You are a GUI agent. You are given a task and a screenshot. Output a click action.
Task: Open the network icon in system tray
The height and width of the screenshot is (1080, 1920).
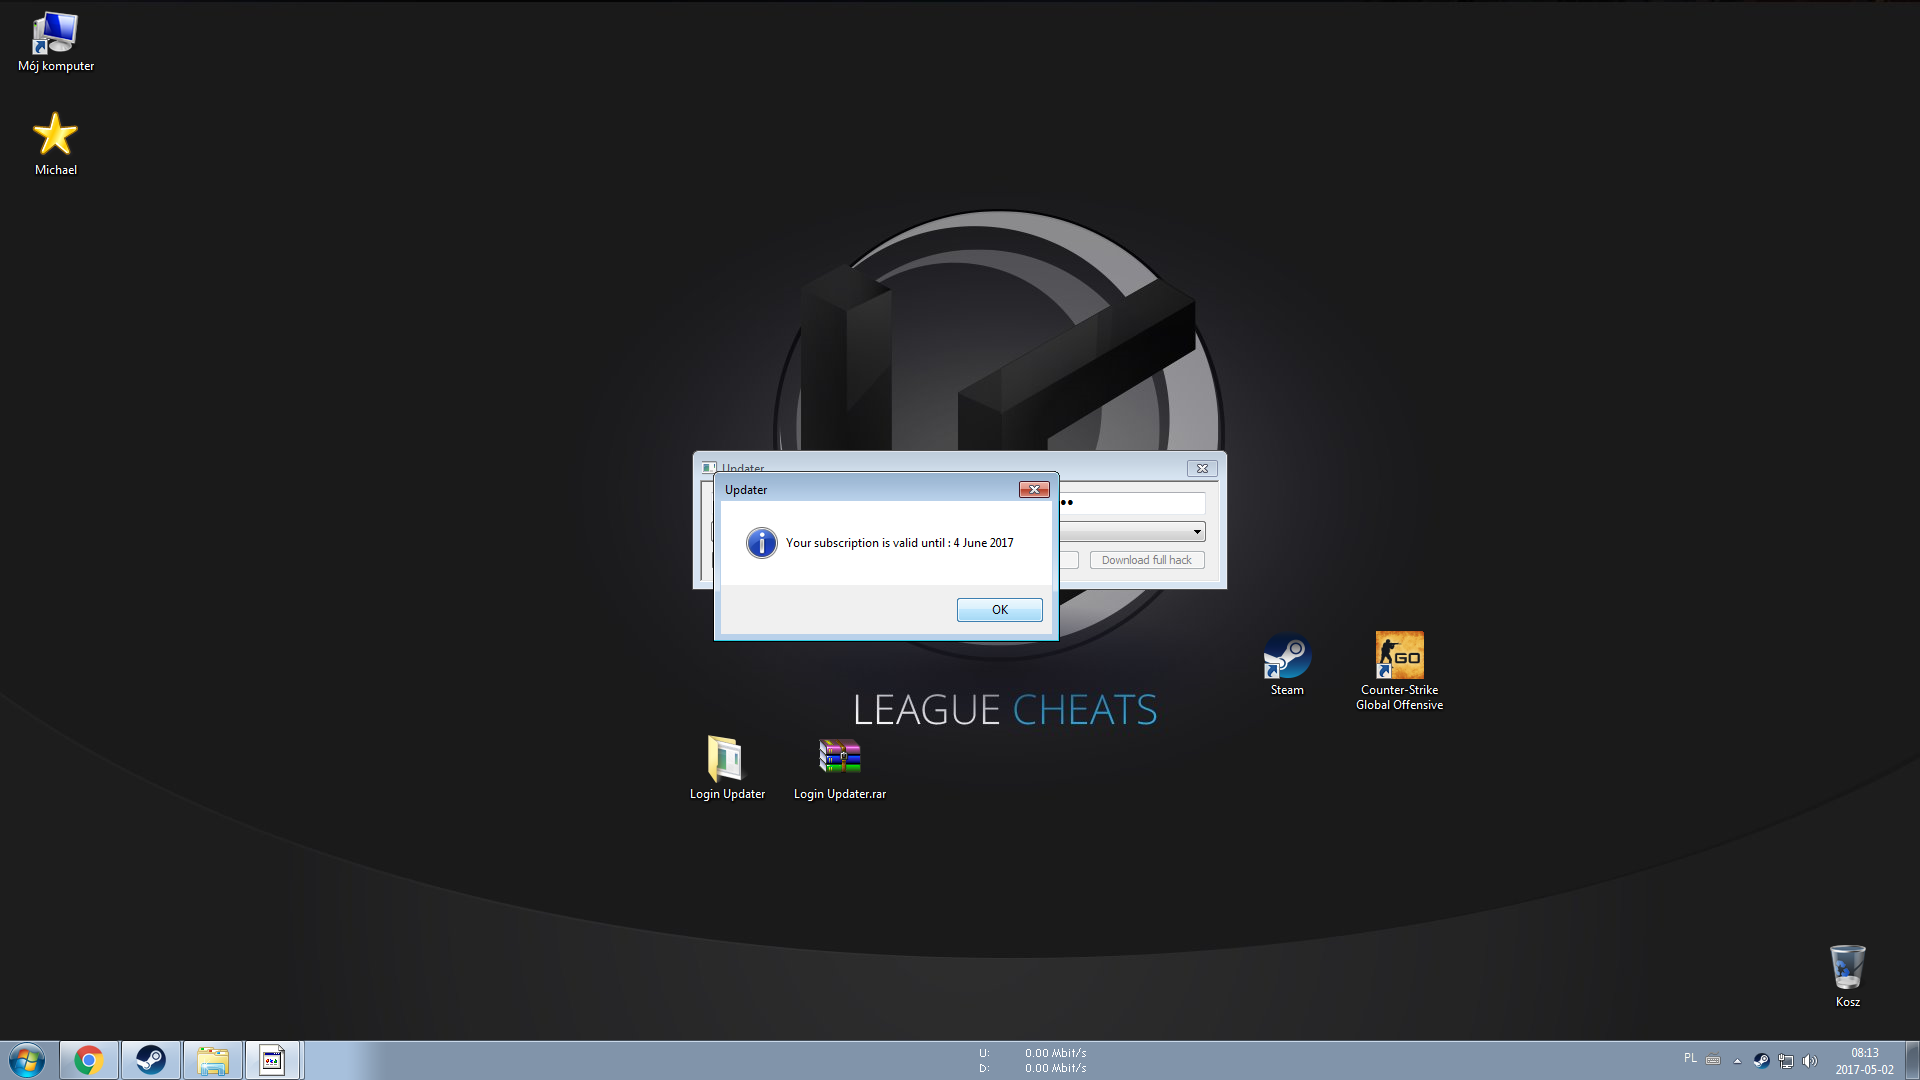pos(1786,1061)
